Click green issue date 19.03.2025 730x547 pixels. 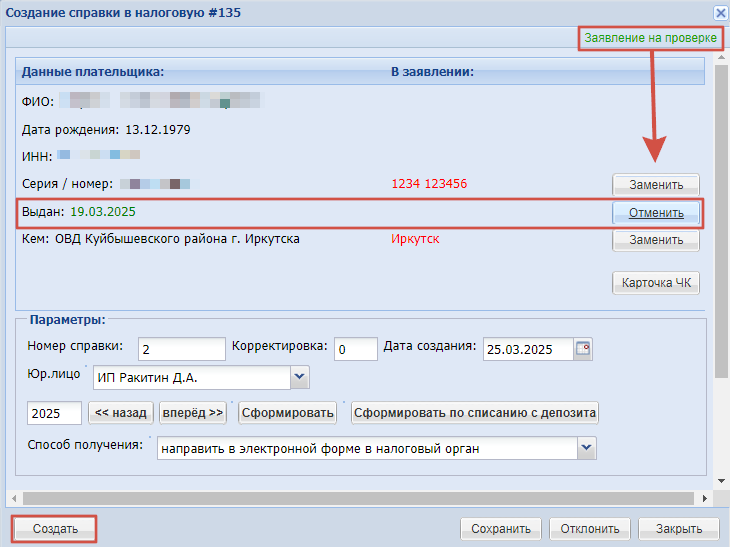pyautogui.click(x=103, y=212)
